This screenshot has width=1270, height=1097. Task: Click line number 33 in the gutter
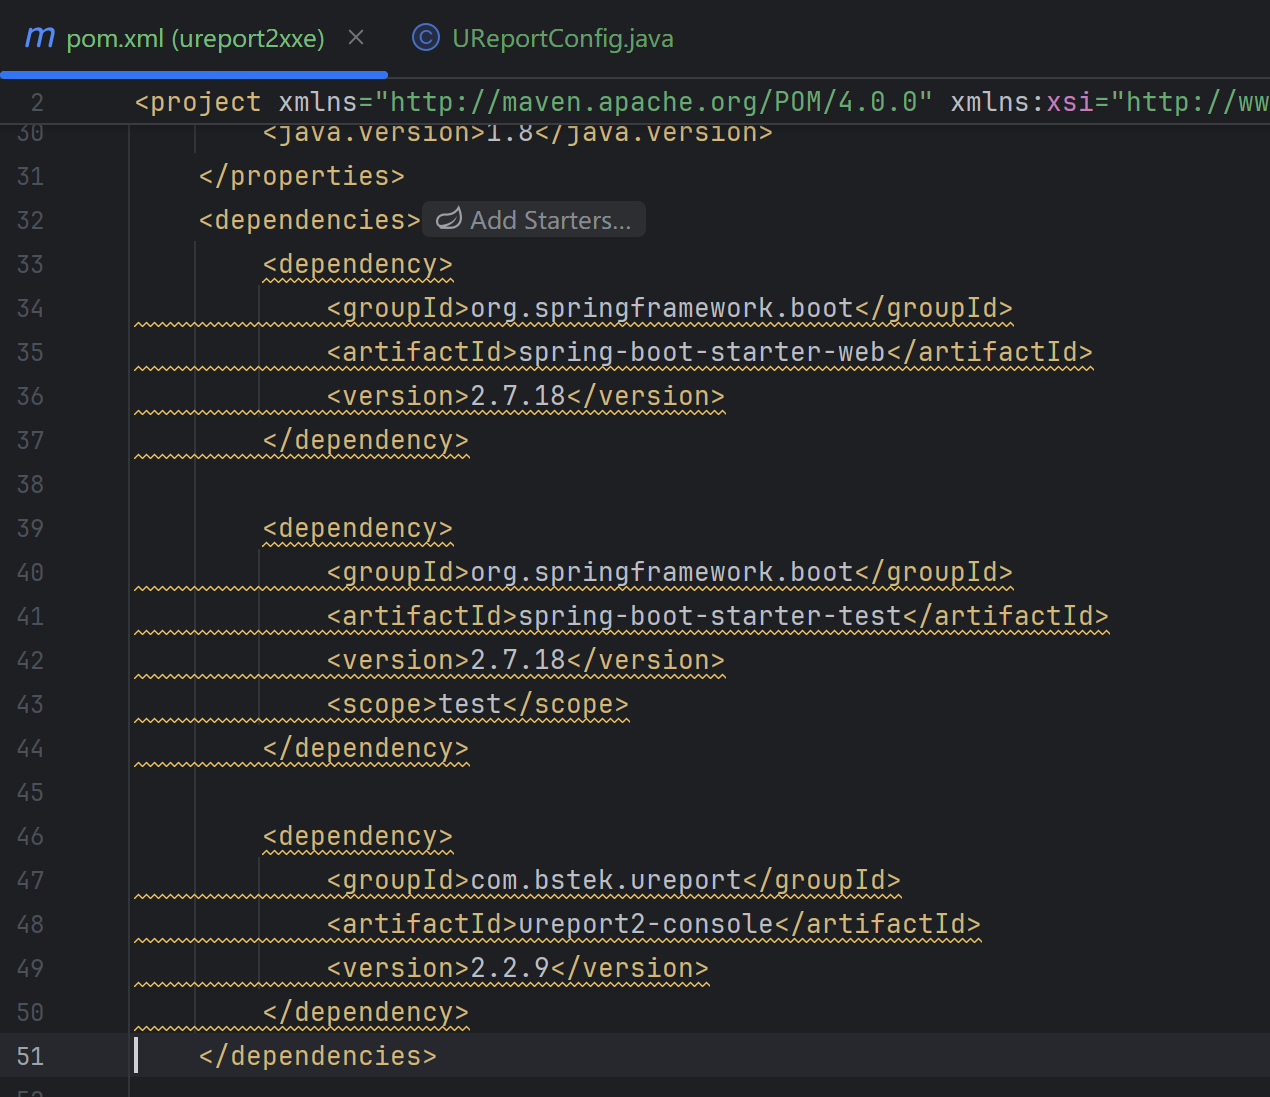pos(30,264)
